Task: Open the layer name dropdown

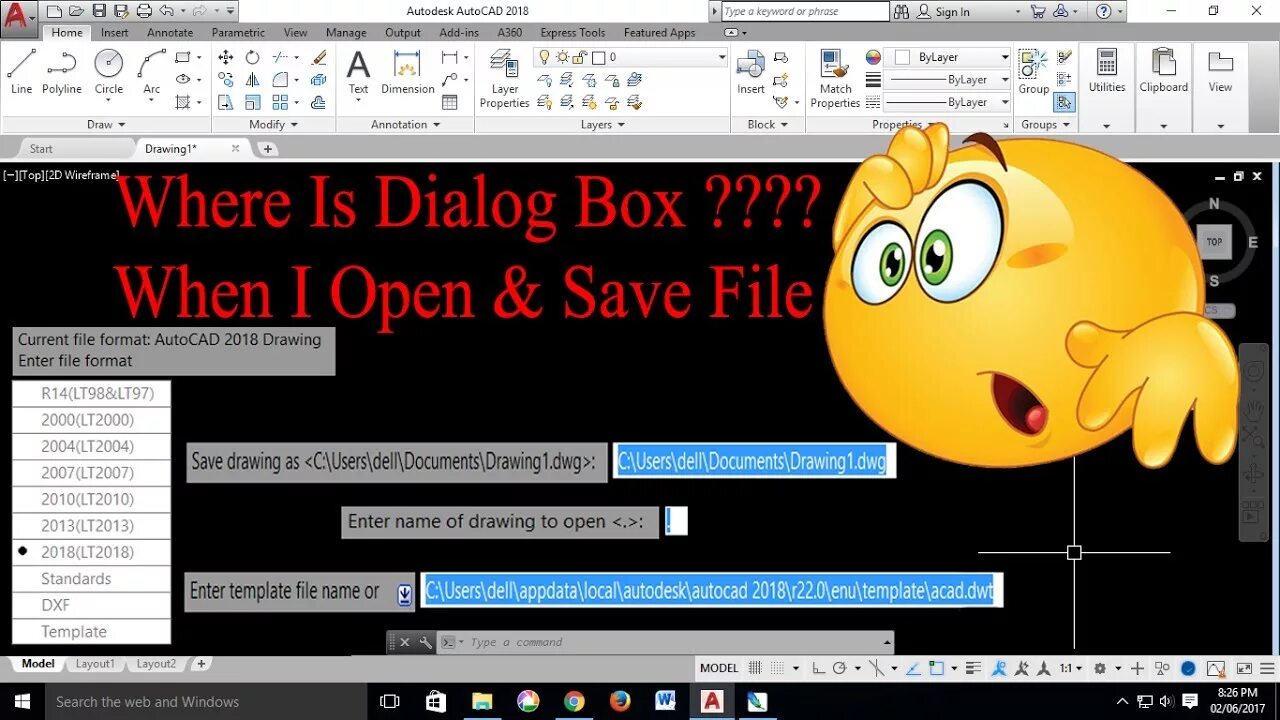Action: (x=721, y=57)
